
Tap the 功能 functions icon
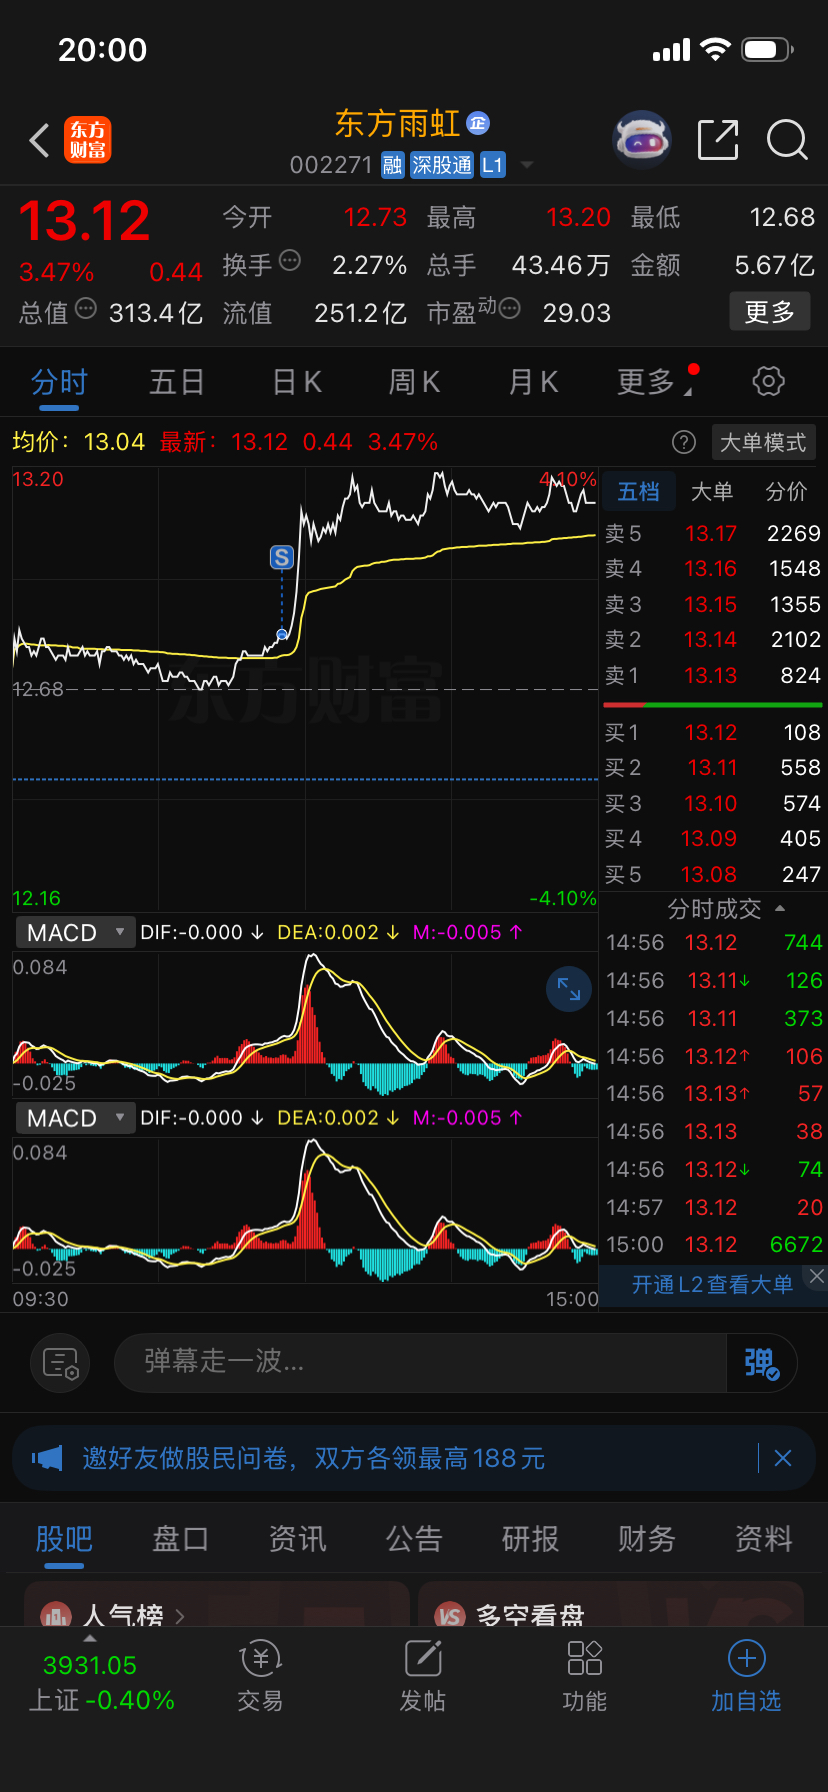[x=585, y=1676]
